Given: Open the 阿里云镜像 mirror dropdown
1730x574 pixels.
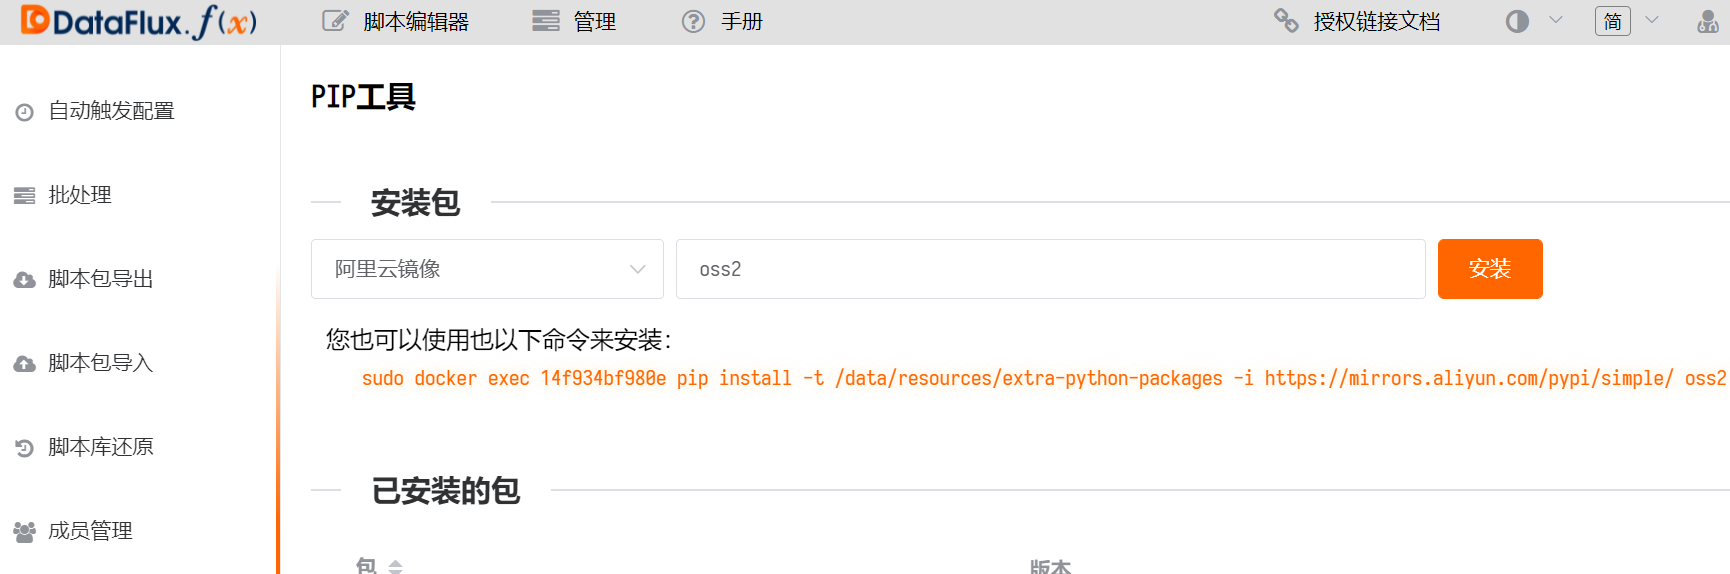Looking at the screenshot, I should [487, 269].
